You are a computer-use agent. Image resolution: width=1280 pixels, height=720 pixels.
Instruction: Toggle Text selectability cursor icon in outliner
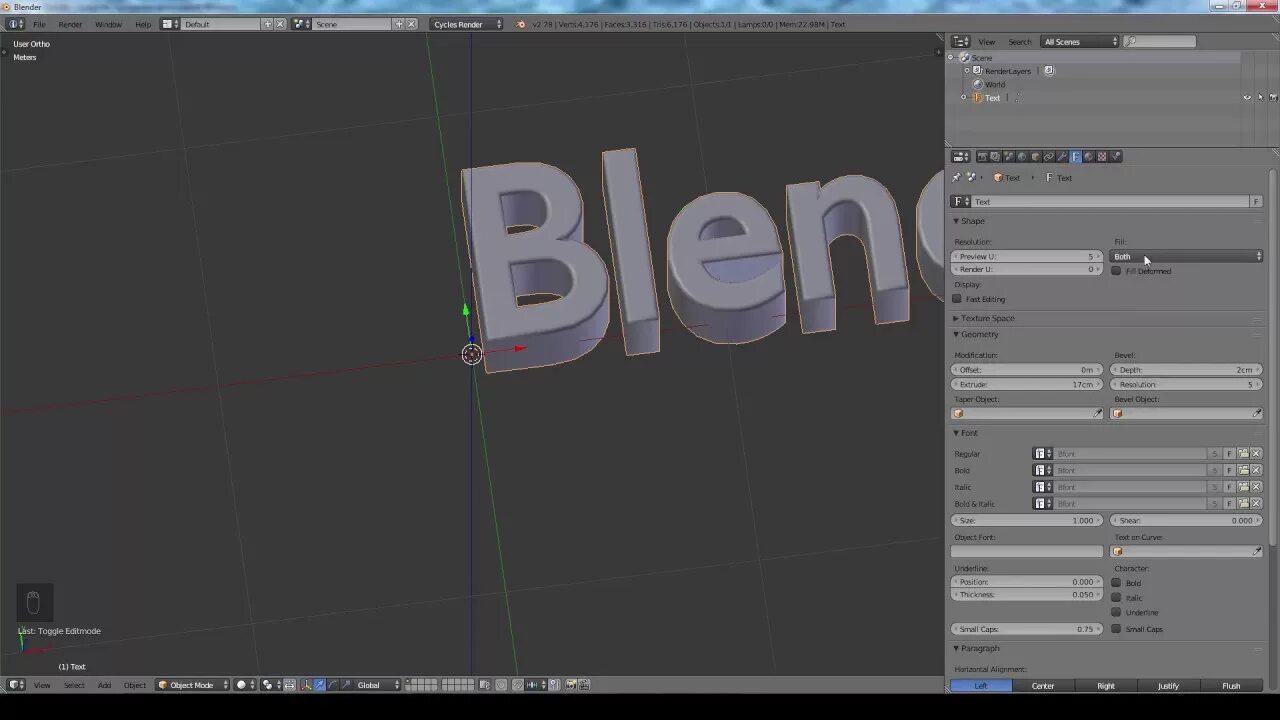click(x=1260, y=98)
